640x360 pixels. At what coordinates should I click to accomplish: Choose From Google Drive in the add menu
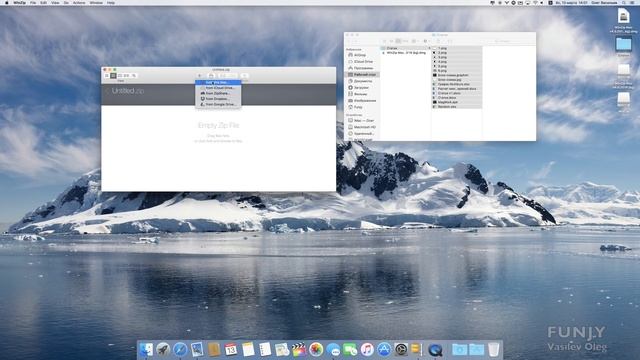[x=218, y=104]
